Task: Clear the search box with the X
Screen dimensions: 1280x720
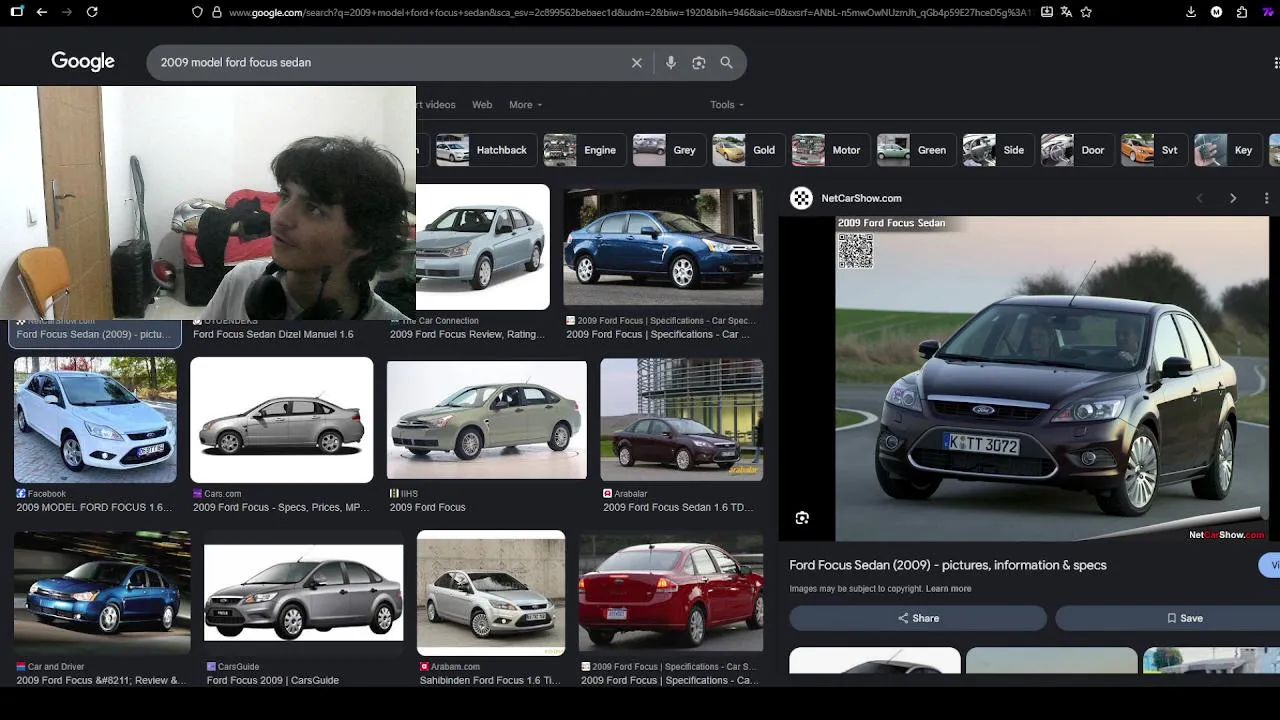Action: coord(636,62)
